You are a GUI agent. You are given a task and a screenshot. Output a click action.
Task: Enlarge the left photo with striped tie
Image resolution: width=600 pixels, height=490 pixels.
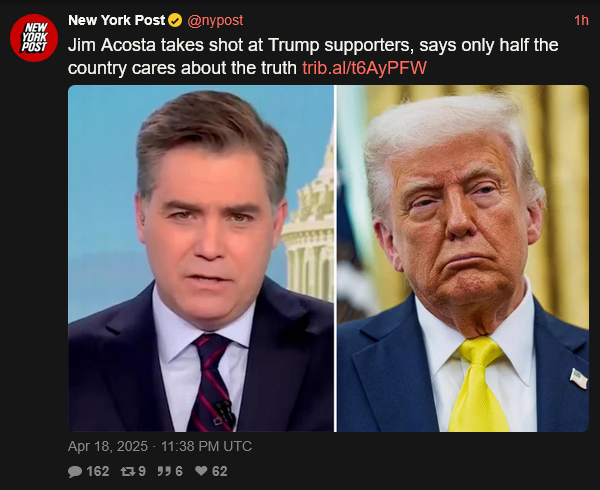[201, 259]
